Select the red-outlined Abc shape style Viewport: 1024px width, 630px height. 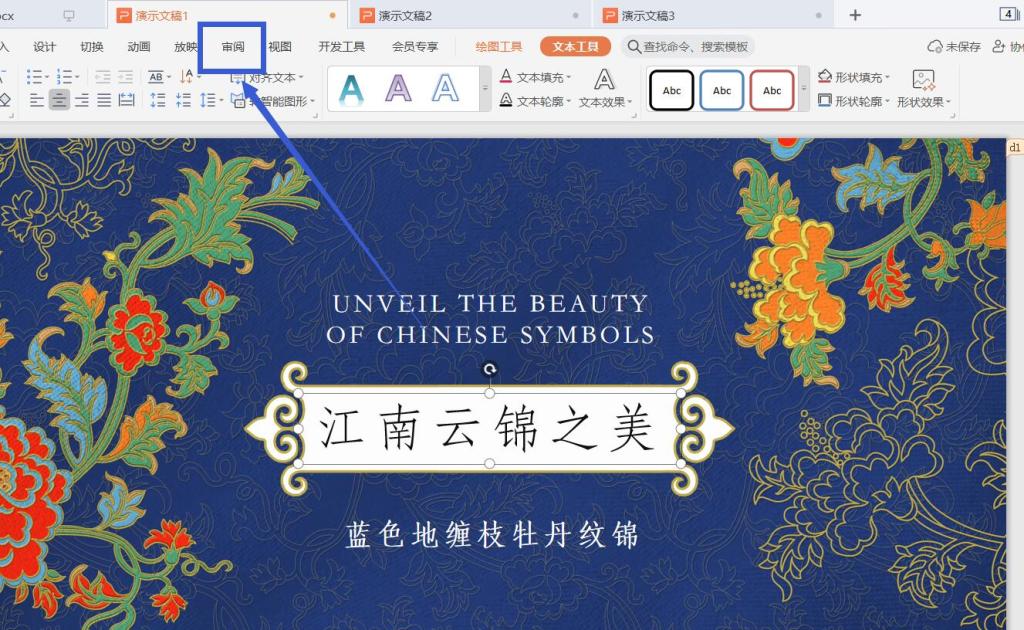(x=772, y=89)
